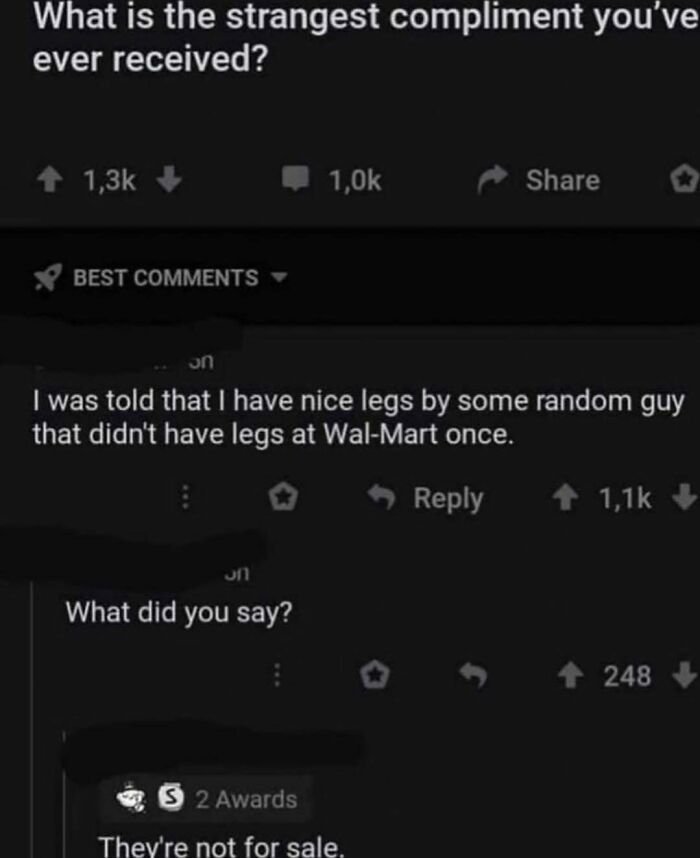This screenshot has height=858, width=700.
Task: Upvote the comment with 248 votes
Action: pyautogui.click(x=570, y=676)
